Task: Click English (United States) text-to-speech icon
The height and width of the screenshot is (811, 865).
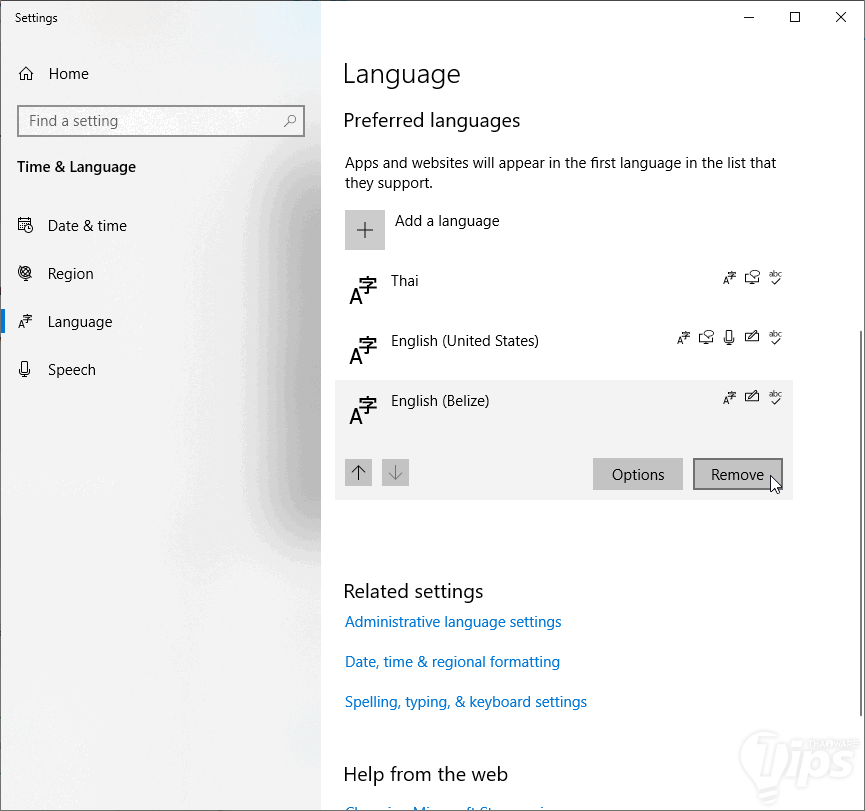Action: [x=706, y=337]
